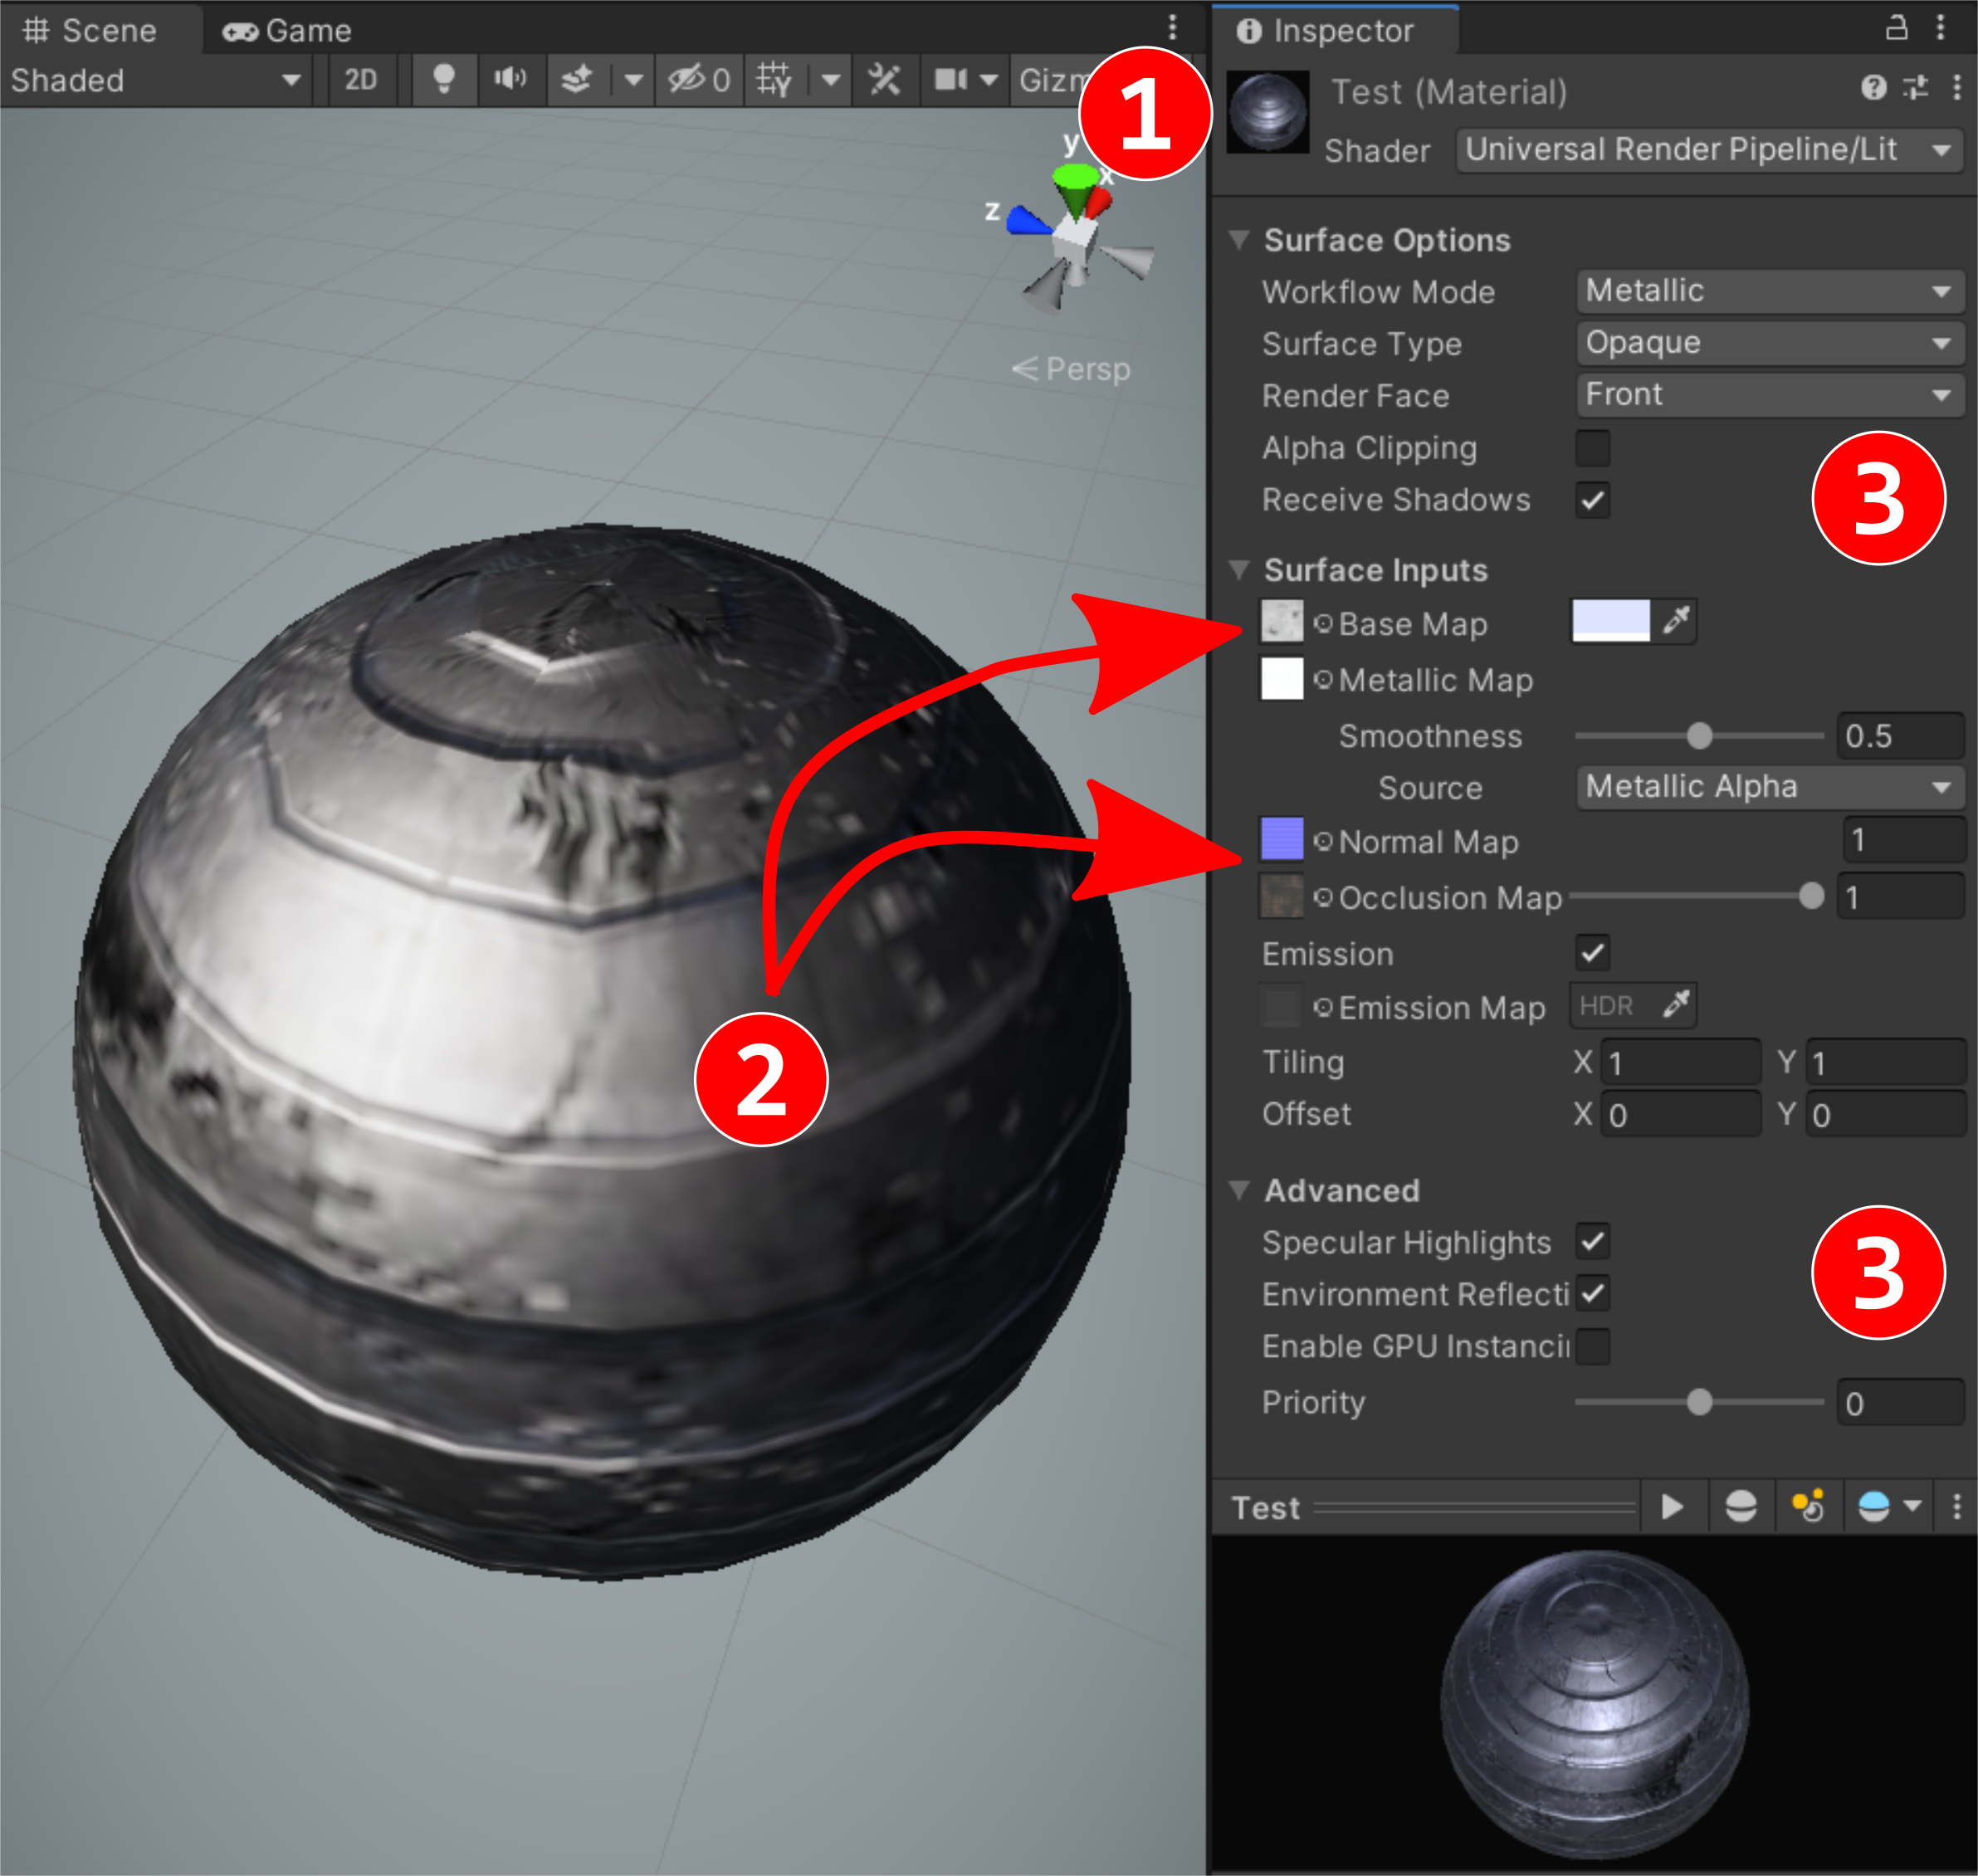1978x1876 pixels.
Task: Toggle scene lighting bulb icon
Action: click(x=443, y=79)
